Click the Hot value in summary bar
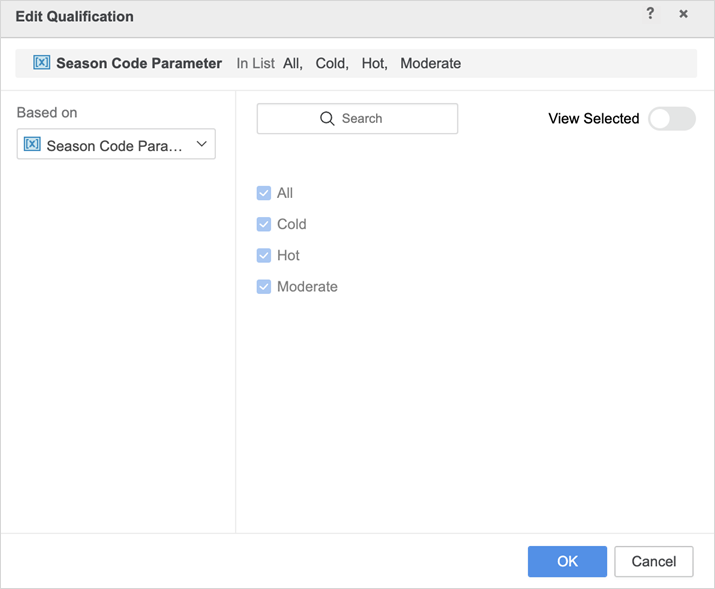715x589 pixels. click(373, 63)
